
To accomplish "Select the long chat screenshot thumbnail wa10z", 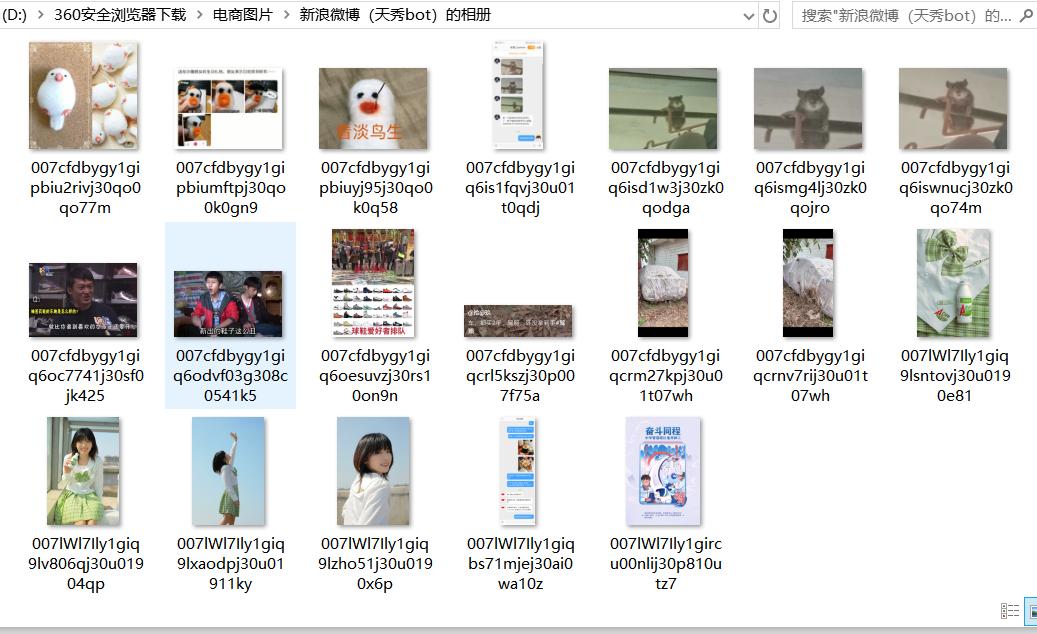I will (x=518, y=471).
